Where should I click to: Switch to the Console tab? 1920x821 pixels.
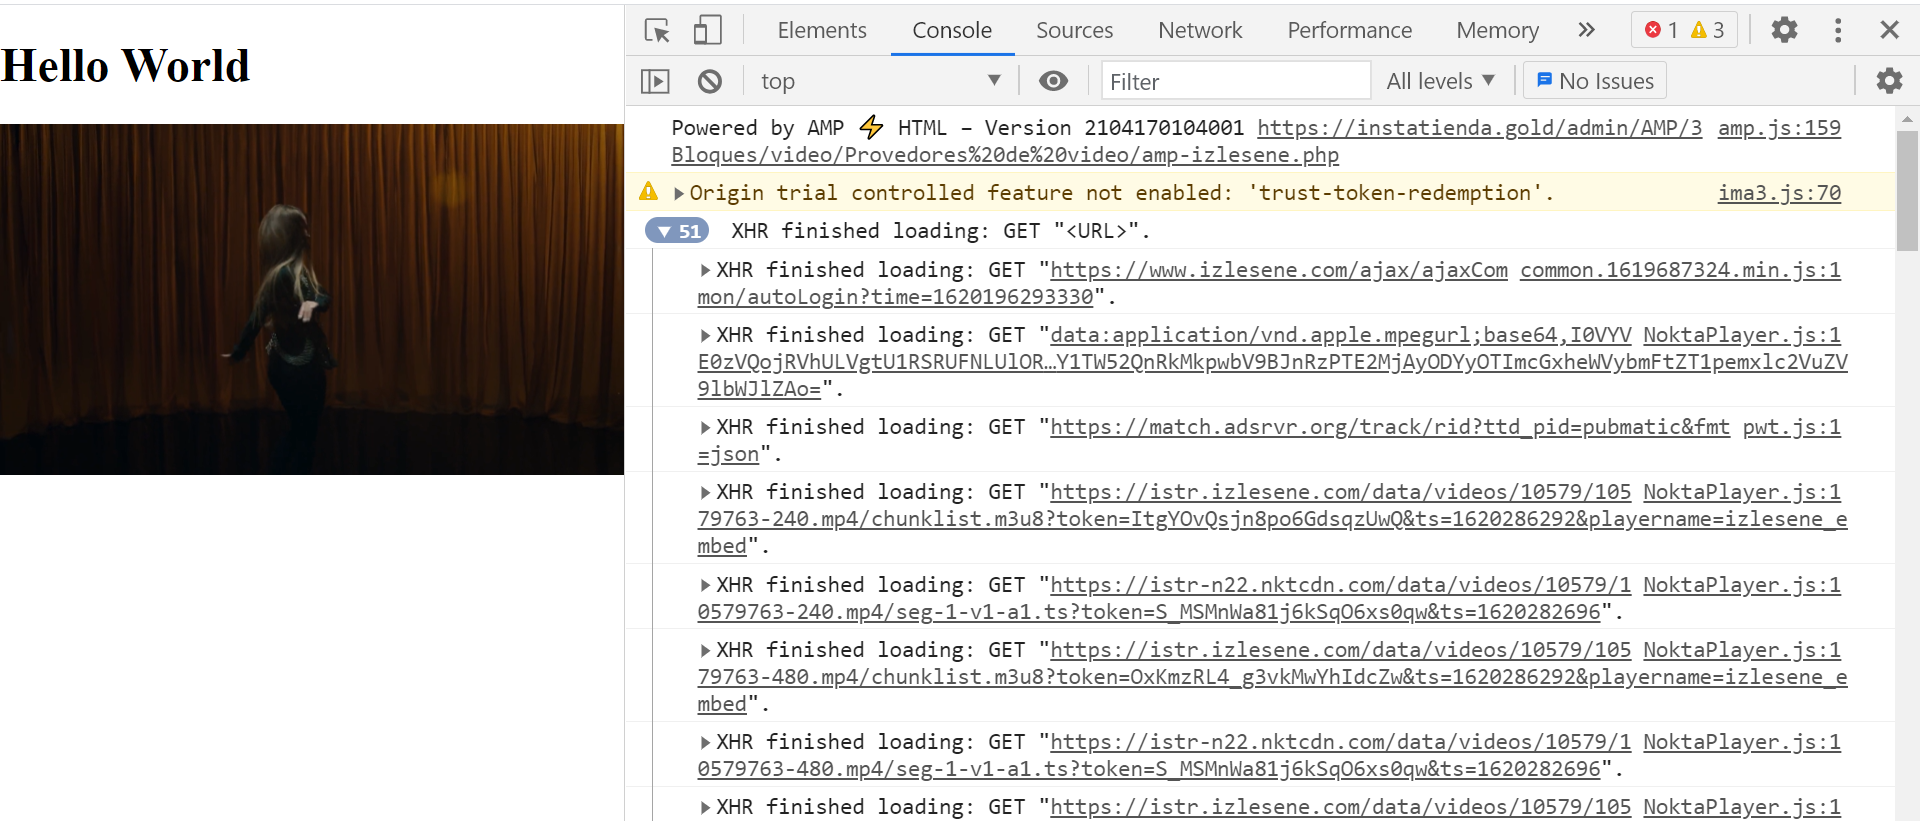[x=952, y=30]
